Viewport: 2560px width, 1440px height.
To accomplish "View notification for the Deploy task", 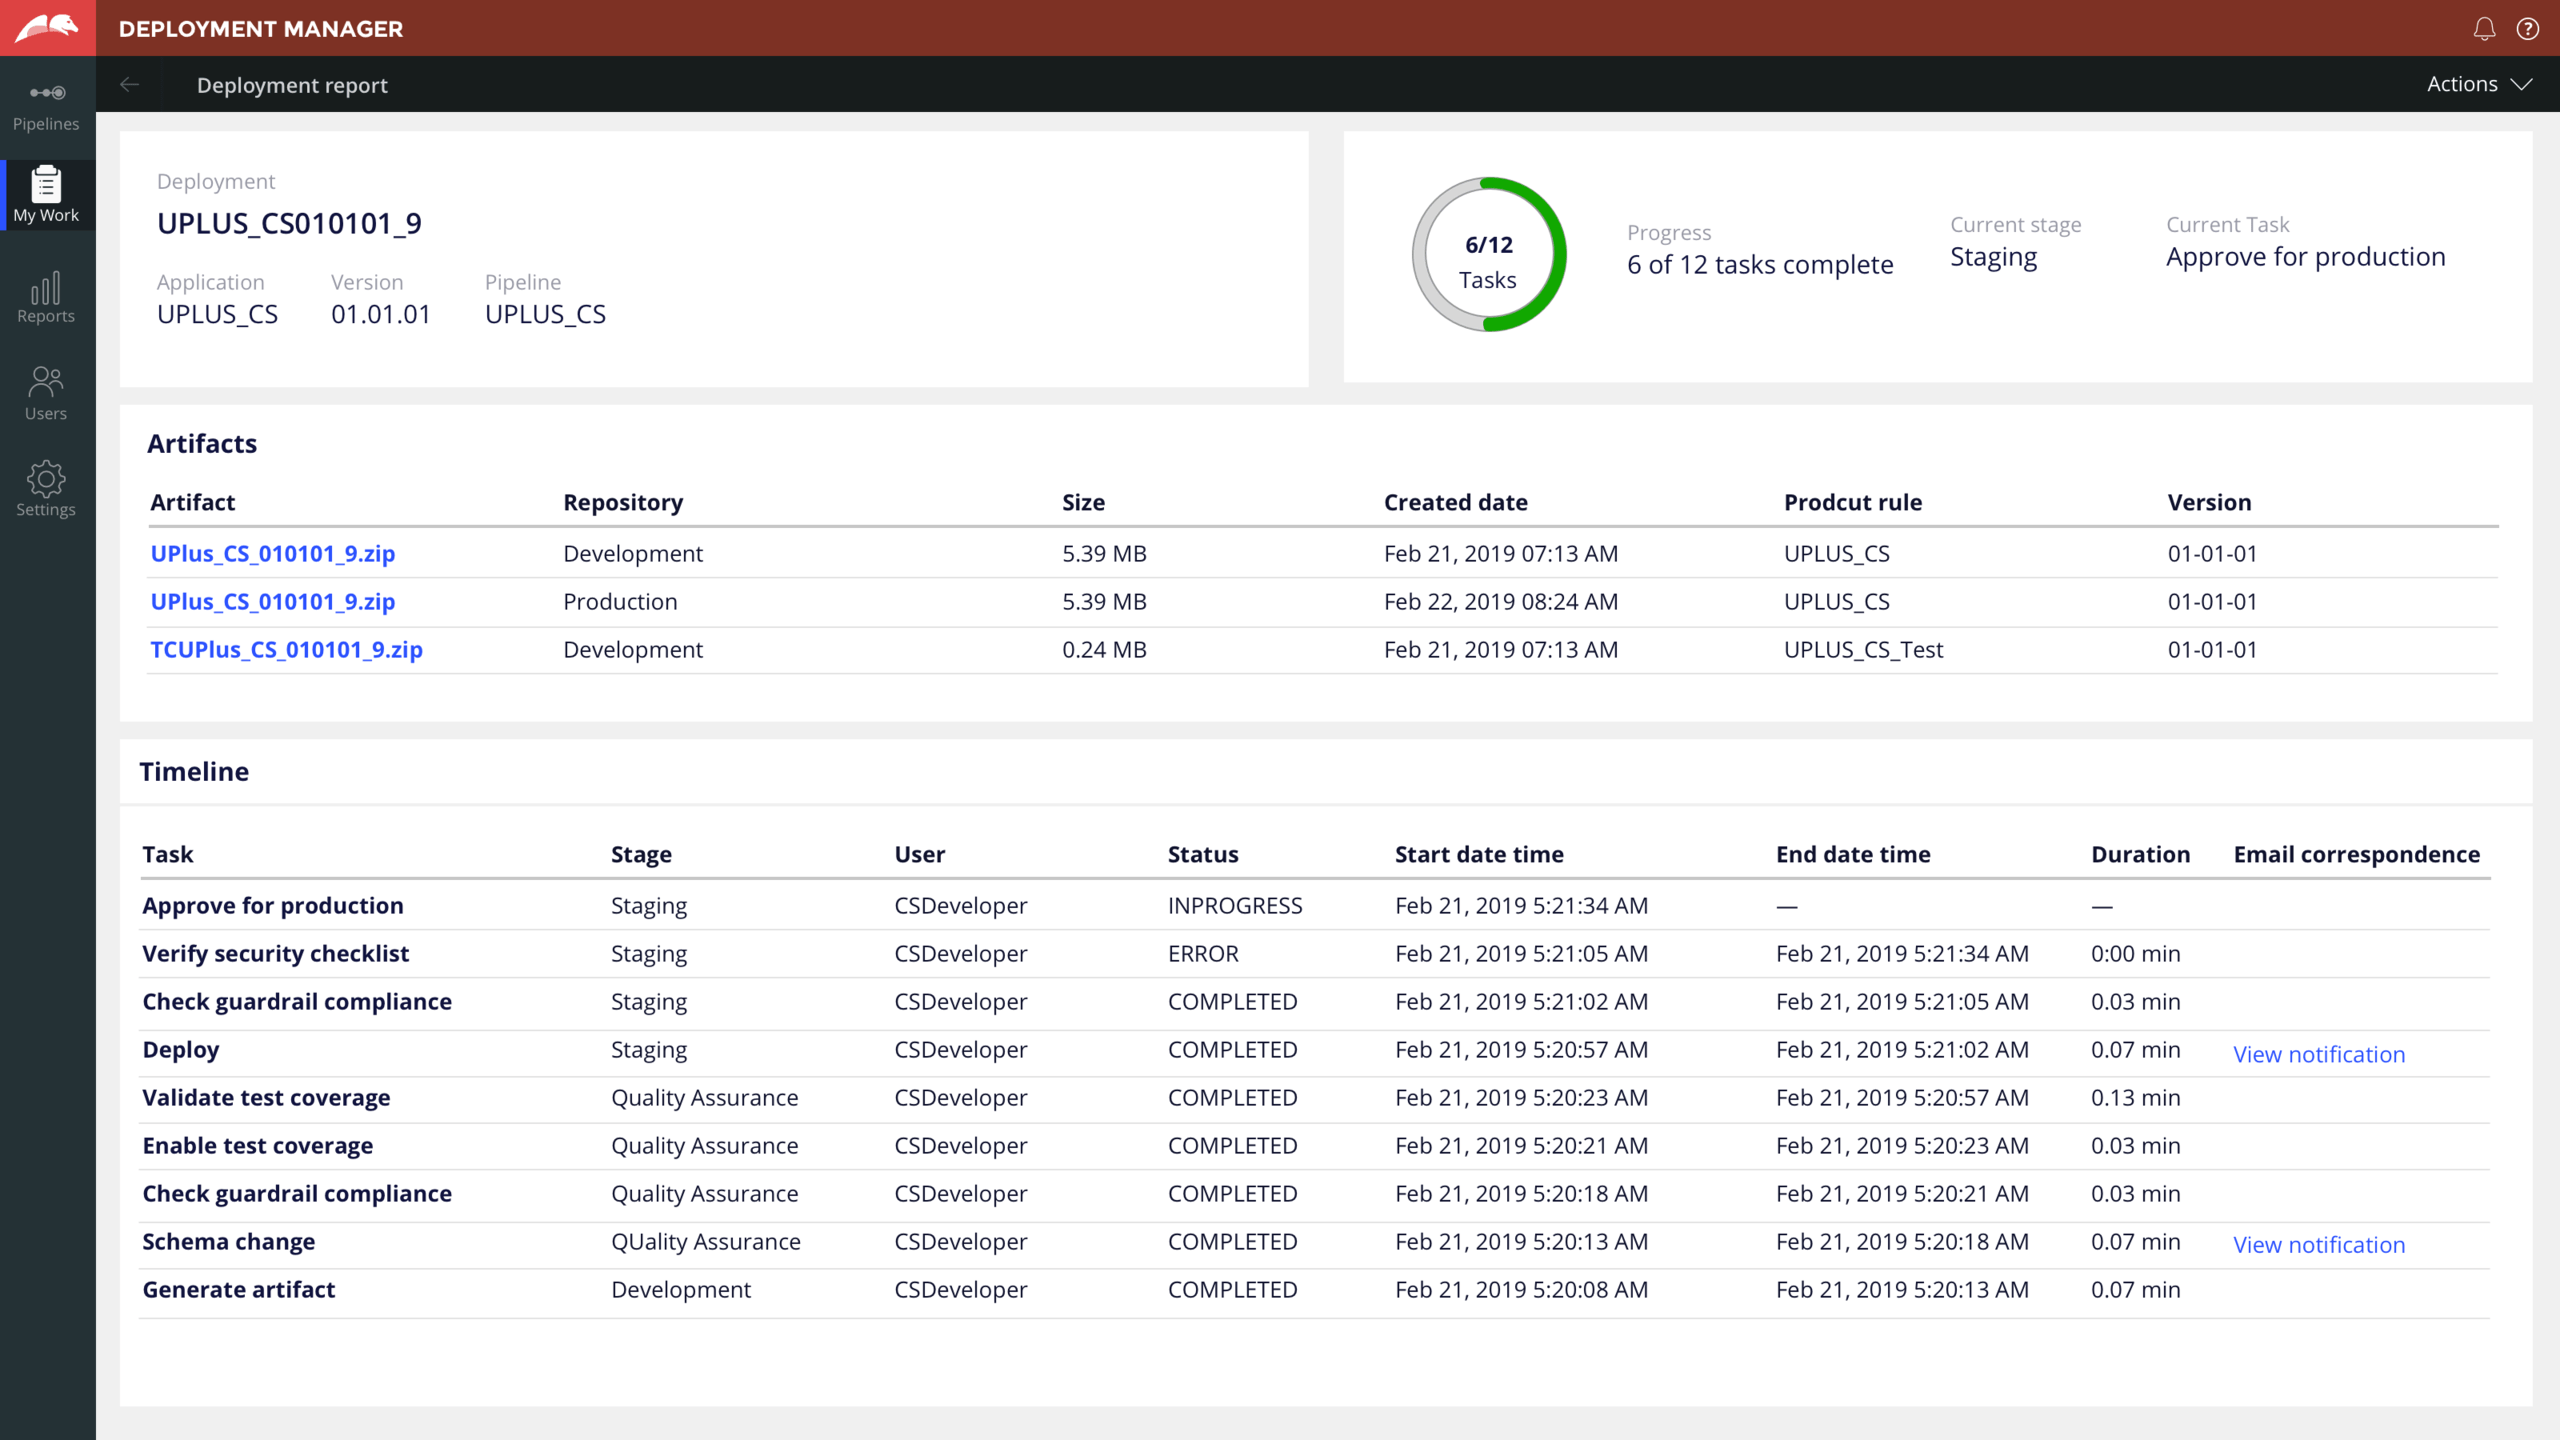I will [2318, 1055].
